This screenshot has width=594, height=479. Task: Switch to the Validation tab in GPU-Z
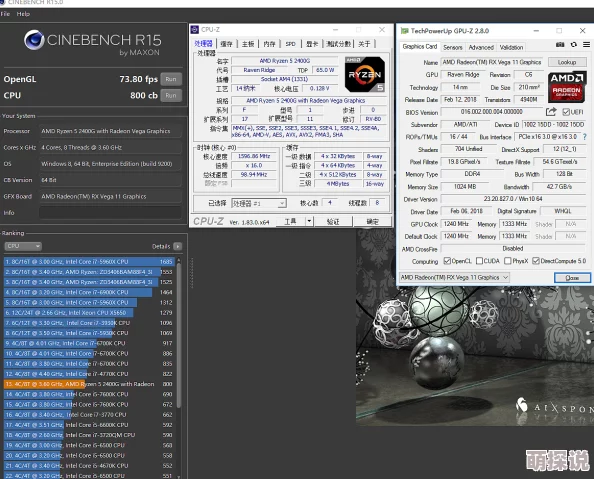pos(511,47)
